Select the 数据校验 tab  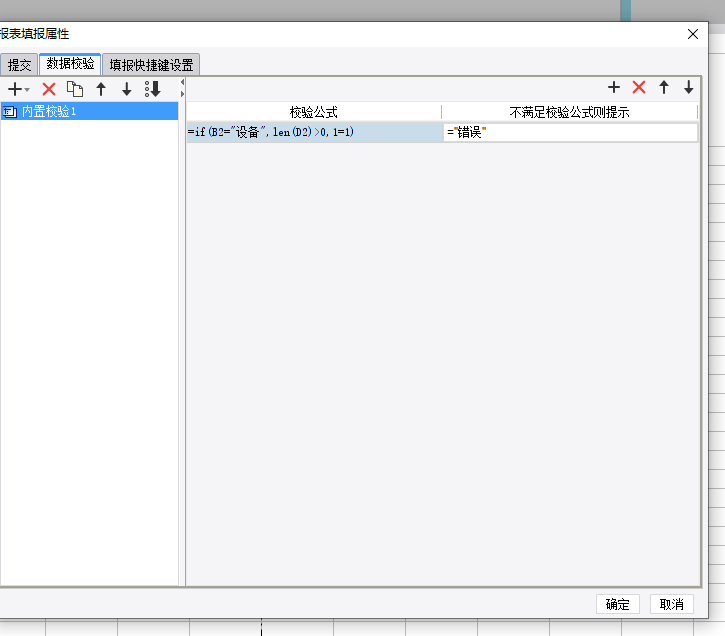pyautogui.click(x=70, y=63)
